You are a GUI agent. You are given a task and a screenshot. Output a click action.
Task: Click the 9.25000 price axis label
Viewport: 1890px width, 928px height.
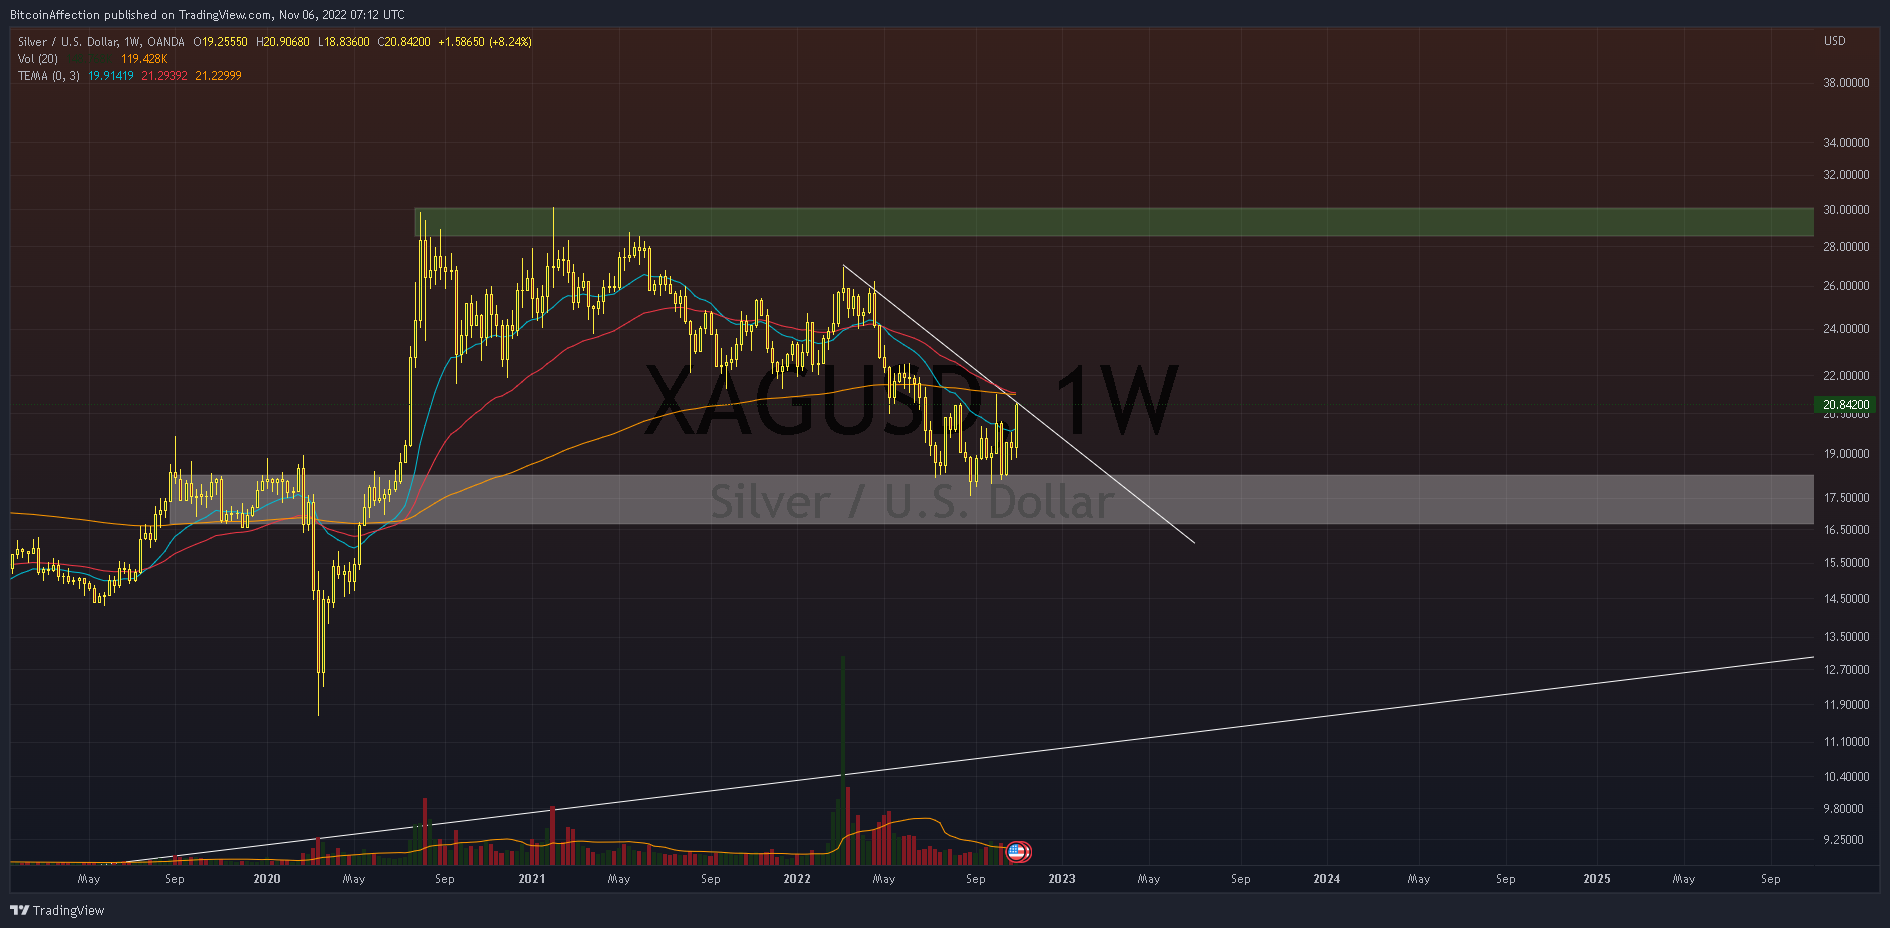(1843, 840)
